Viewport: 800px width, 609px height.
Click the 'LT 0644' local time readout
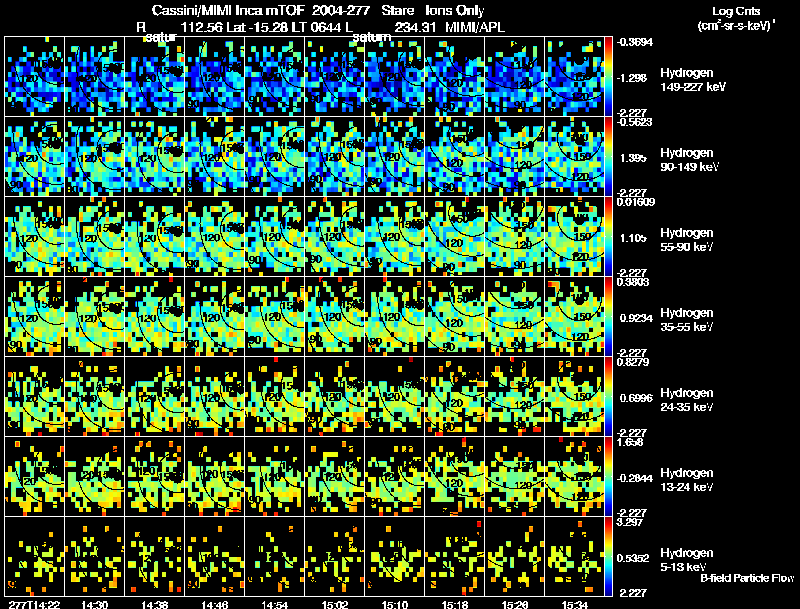317,27
